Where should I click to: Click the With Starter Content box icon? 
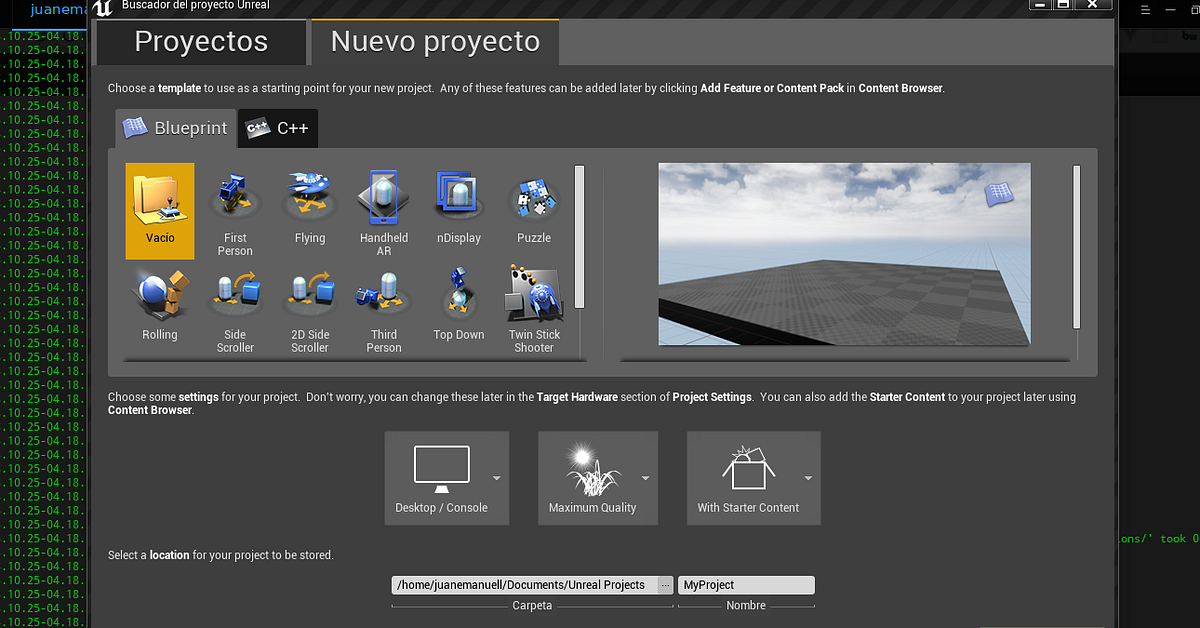pos(749,468)
